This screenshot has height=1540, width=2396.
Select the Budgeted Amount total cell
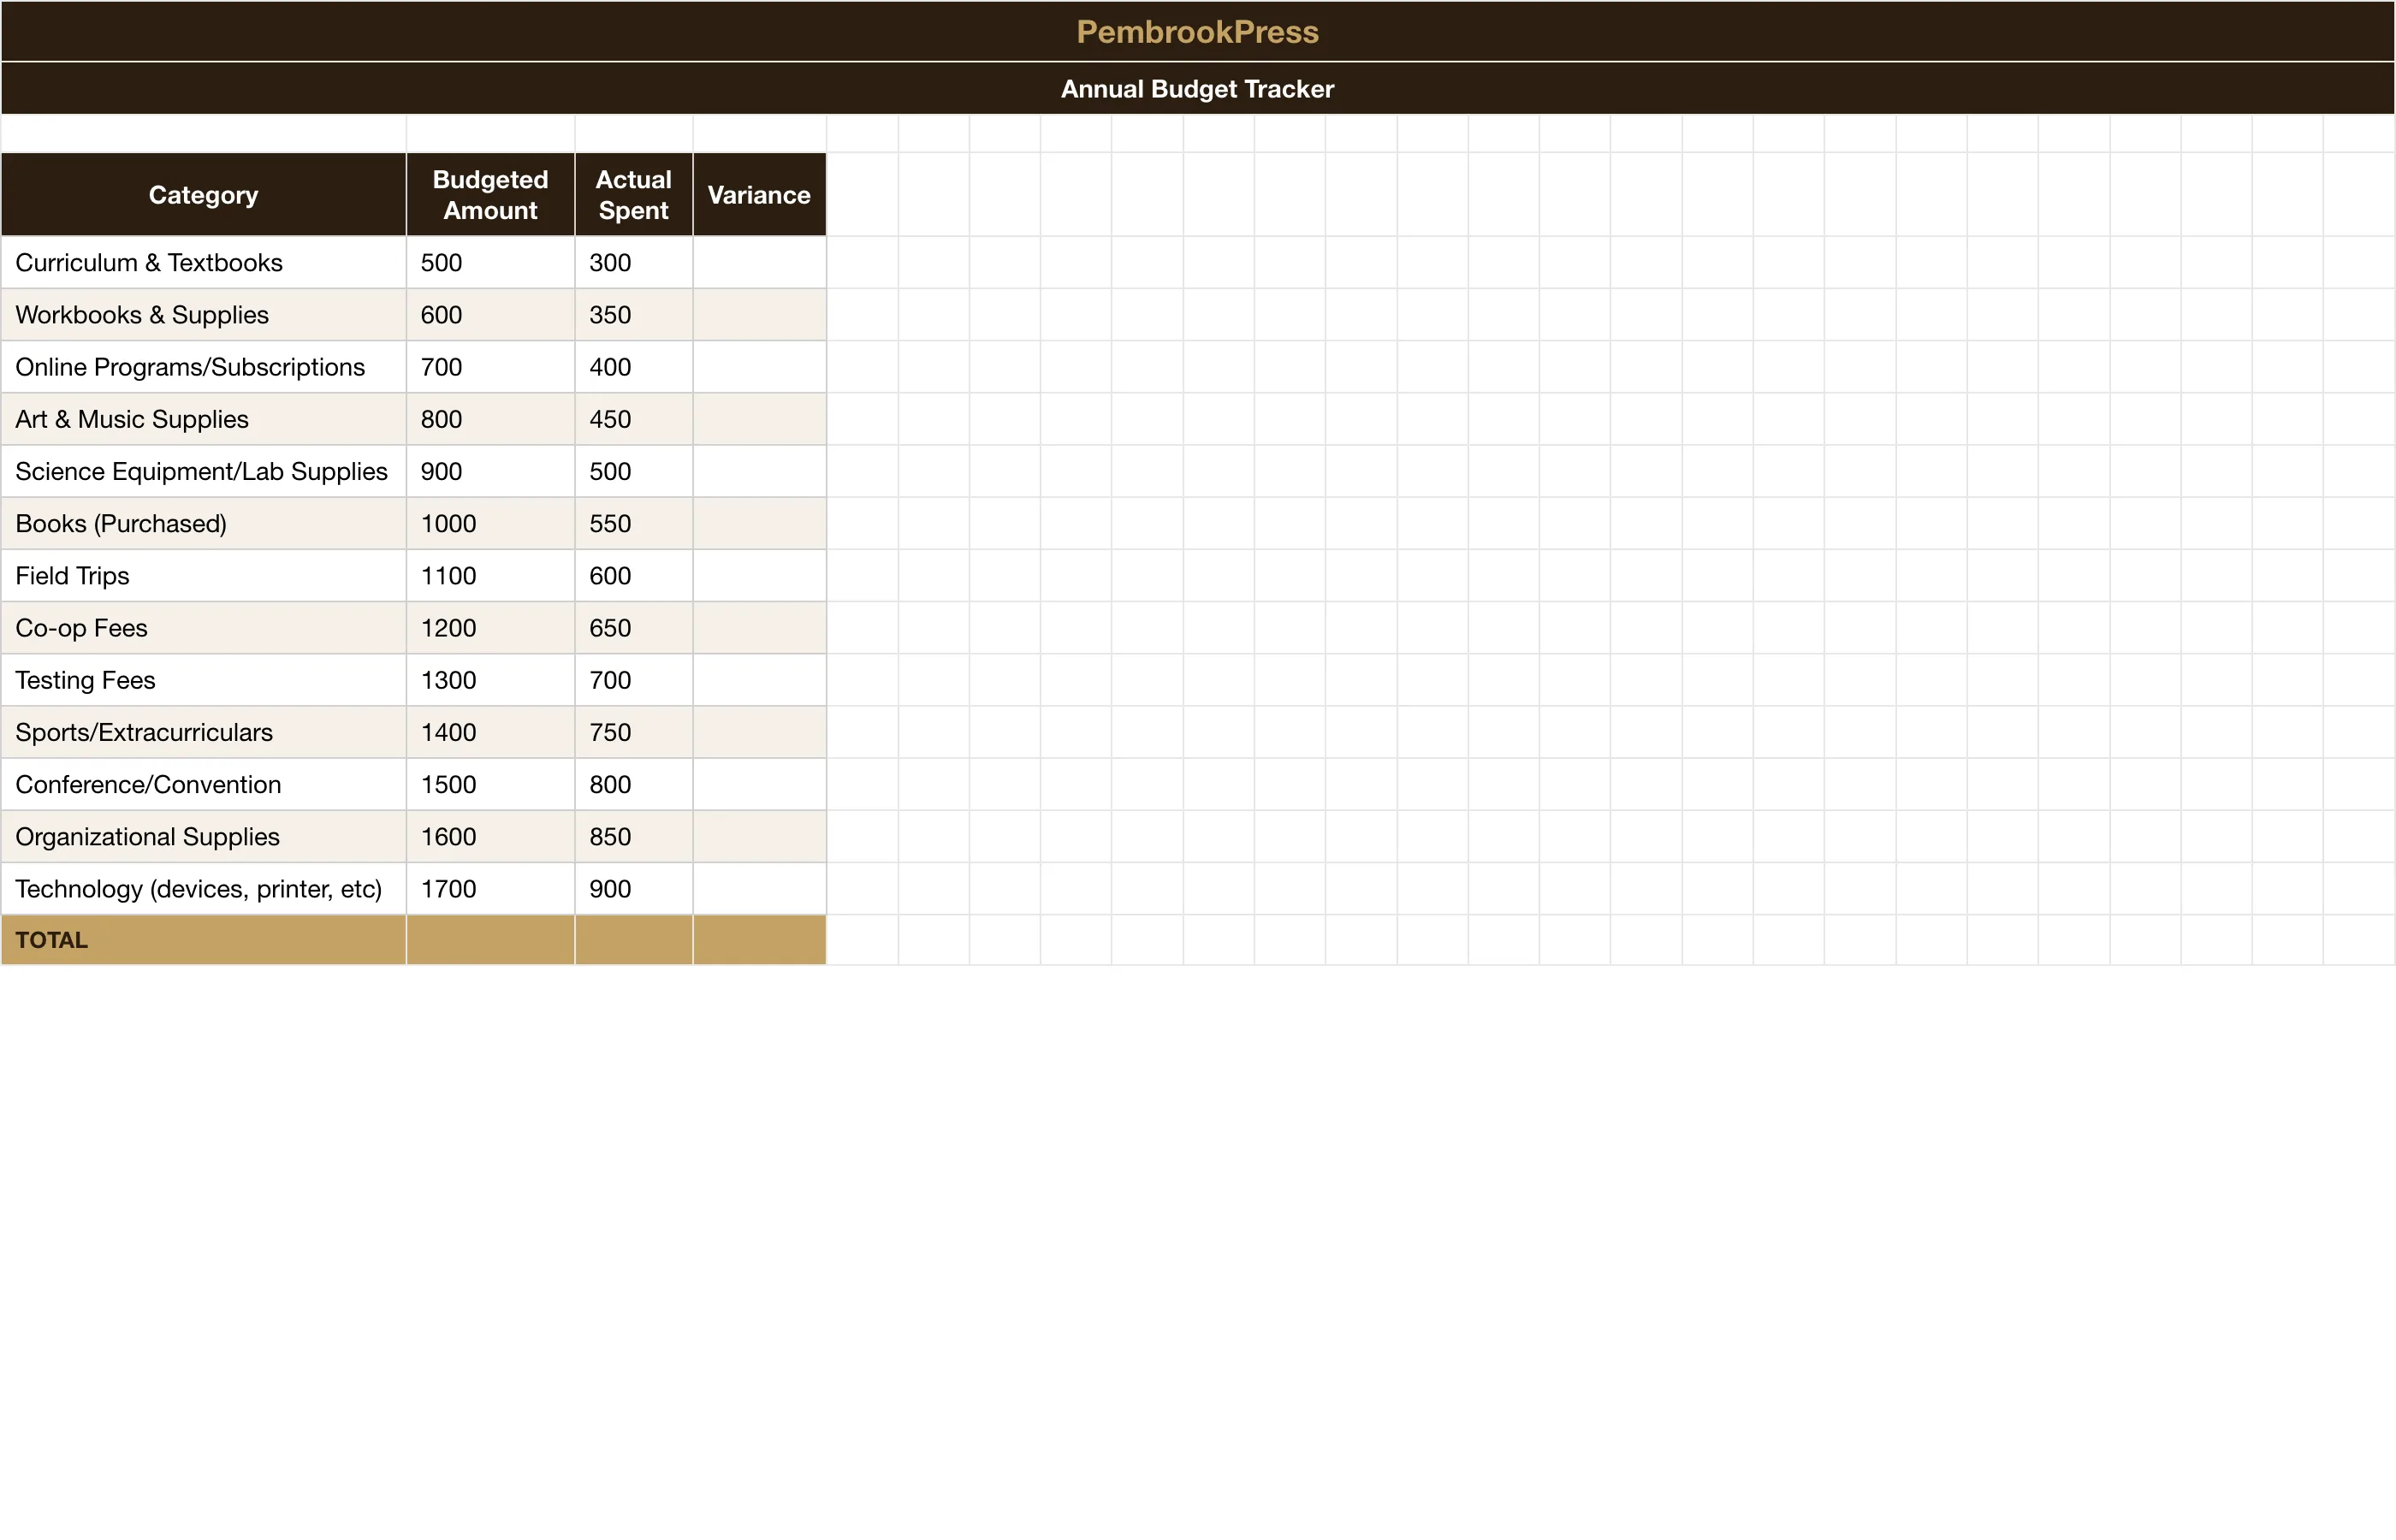pos(490,940)
